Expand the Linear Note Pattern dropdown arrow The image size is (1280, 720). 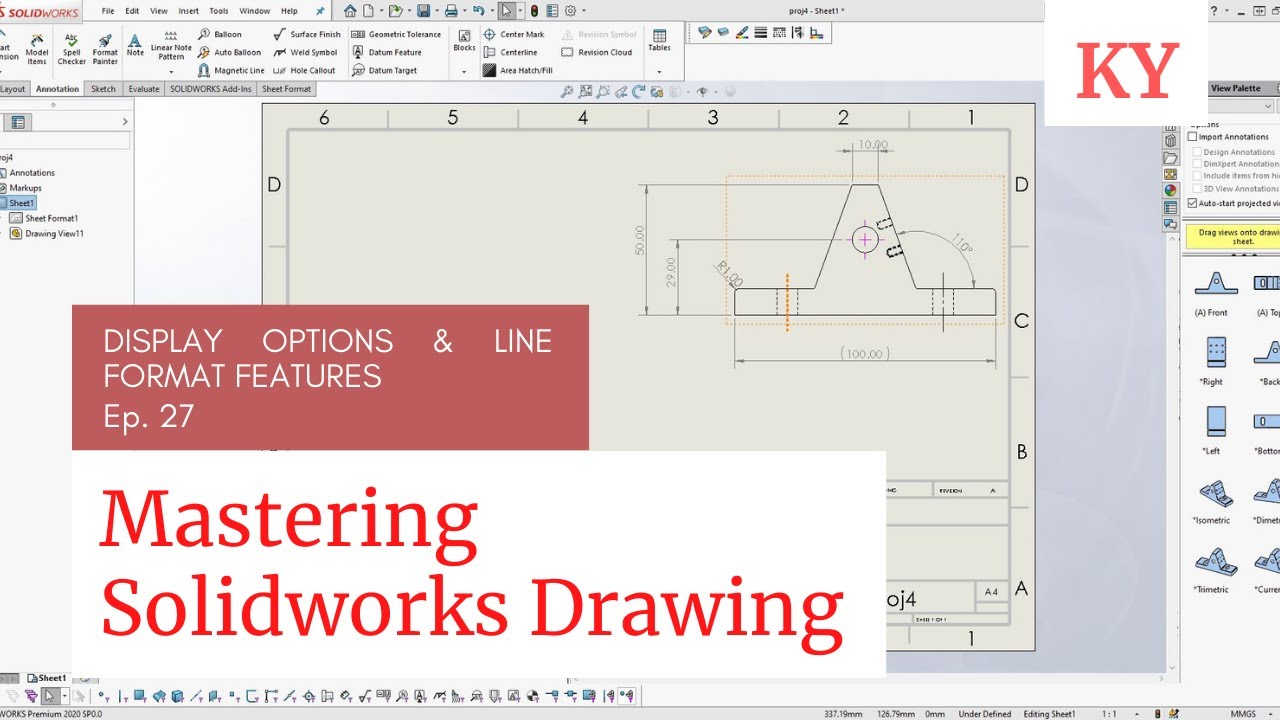click(x=171, y=72)
